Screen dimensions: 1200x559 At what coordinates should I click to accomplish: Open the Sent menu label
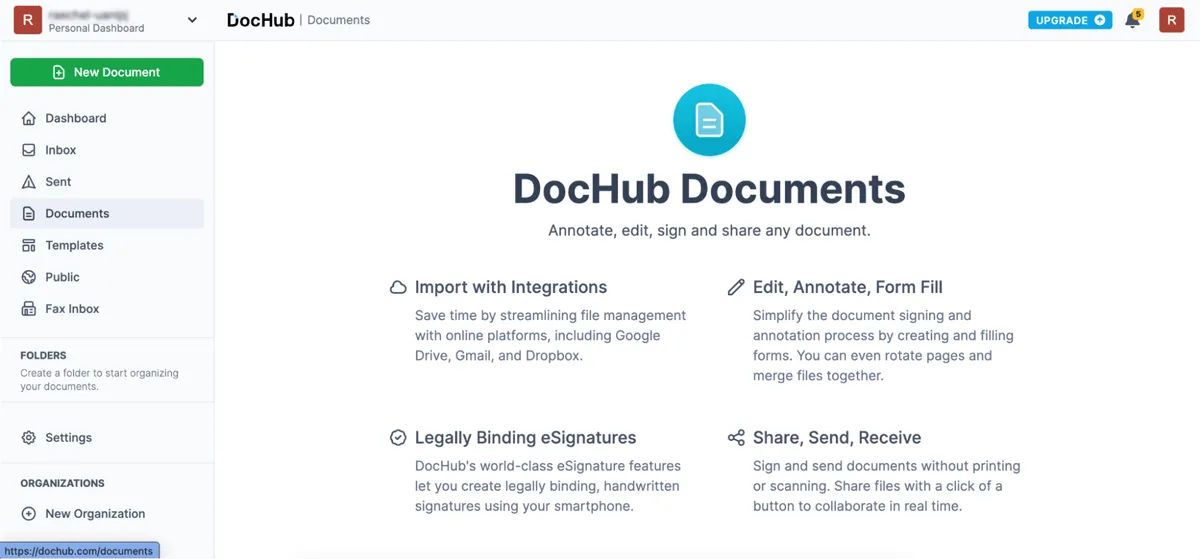(58, 182)
